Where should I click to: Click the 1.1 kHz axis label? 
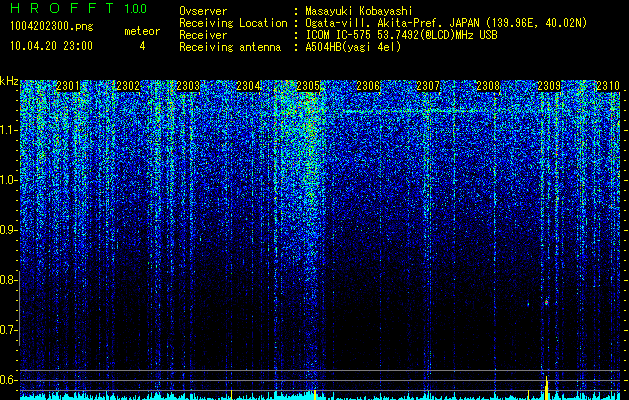click(9, 130)
